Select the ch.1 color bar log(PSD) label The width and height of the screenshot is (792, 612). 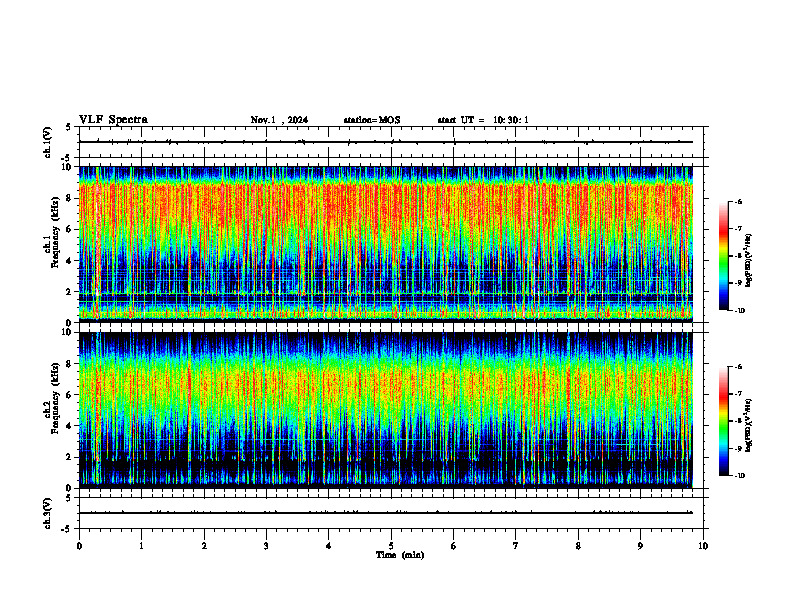(x=749, y=261)
